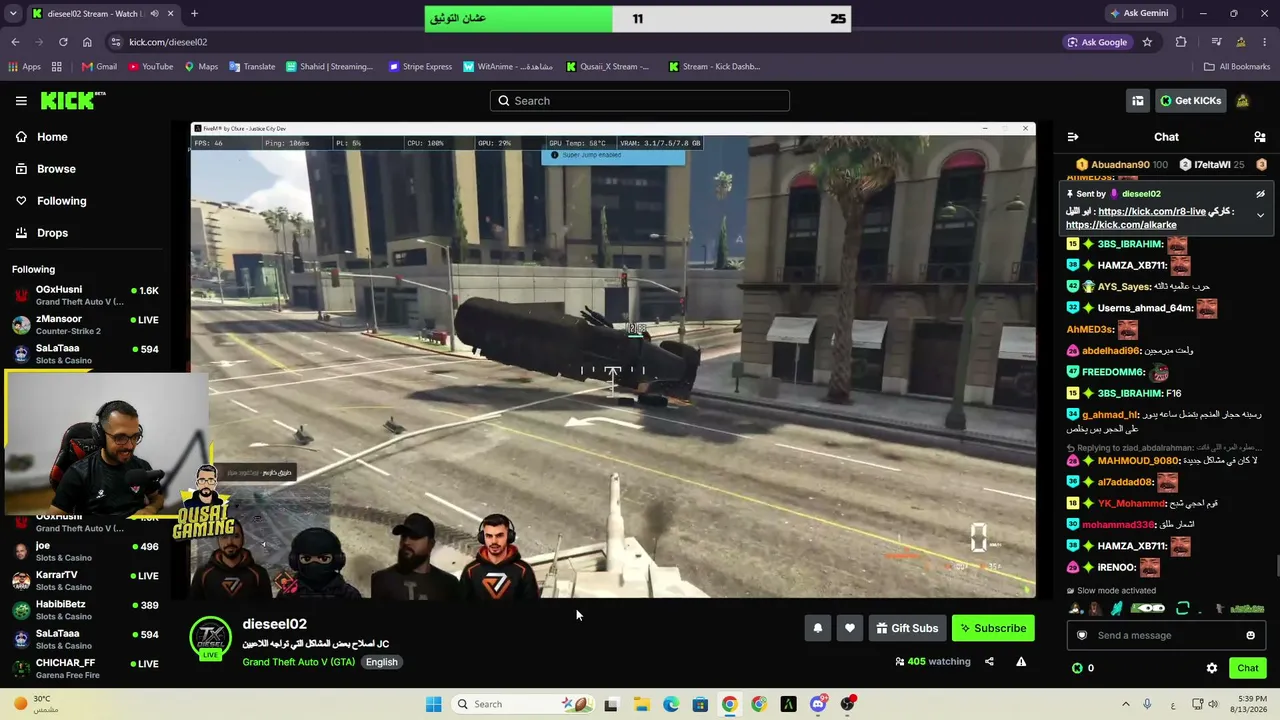
Task: Click the browser home button
Action: [87, 42]
